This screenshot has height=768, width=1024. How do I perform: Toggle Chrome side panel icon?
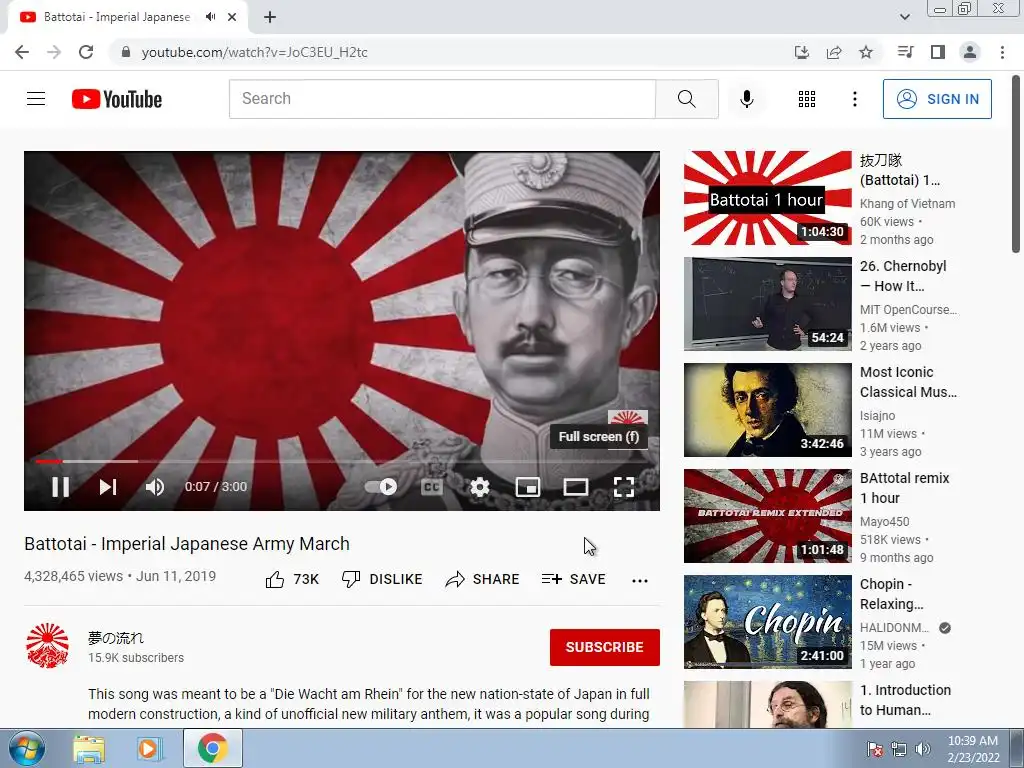click(938, 52)
